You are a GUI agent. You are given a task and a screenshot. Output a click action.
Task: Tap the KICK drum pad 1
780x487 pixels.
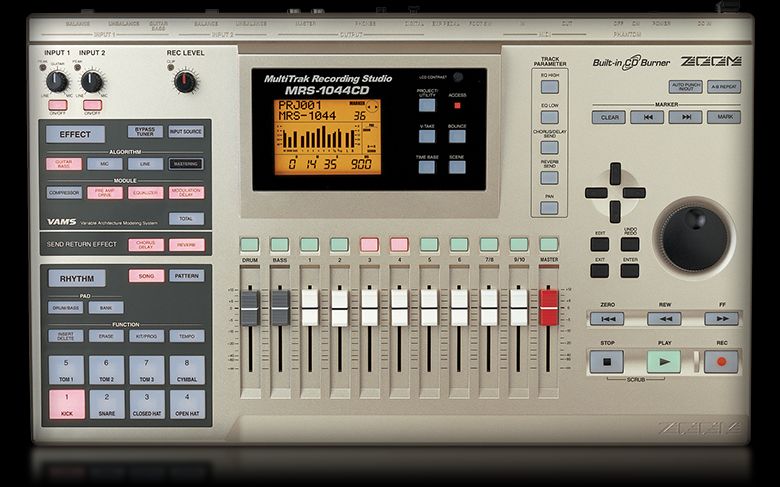coord(67,404)
